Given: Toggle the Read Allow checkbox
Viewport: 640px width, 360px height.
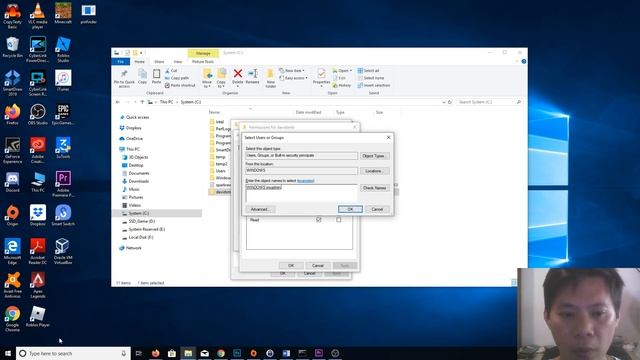Looking at the screenshot, I should click(319, 220).
